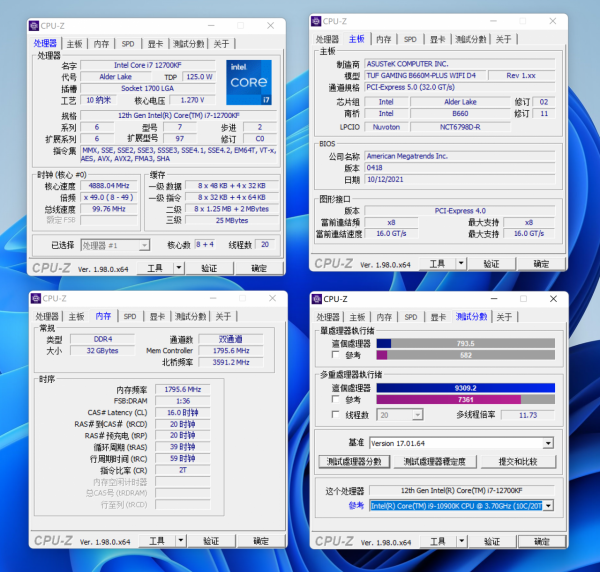
Task: Click 測試處理器分數 bench CPU button
Action: (x=354, y=461)
